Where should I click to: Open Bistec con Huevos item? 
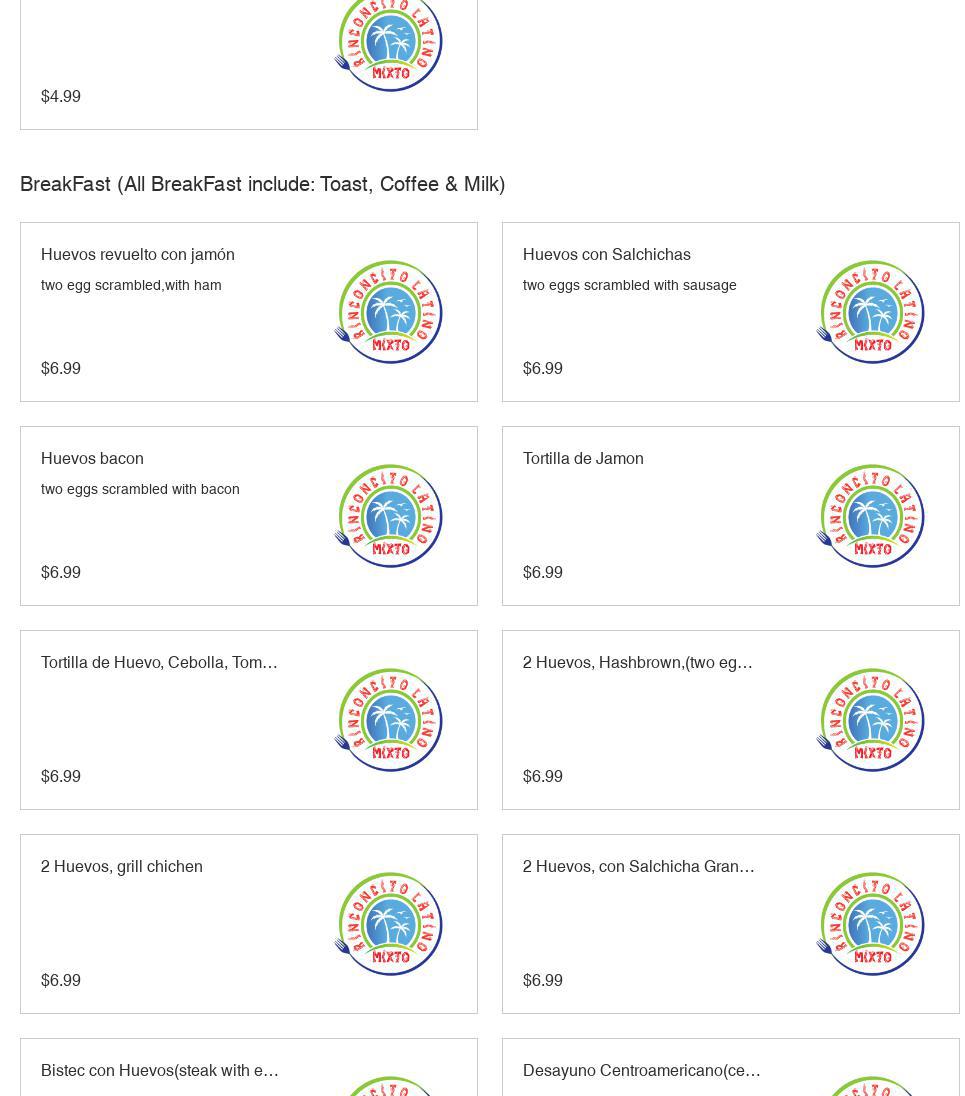160,1070
